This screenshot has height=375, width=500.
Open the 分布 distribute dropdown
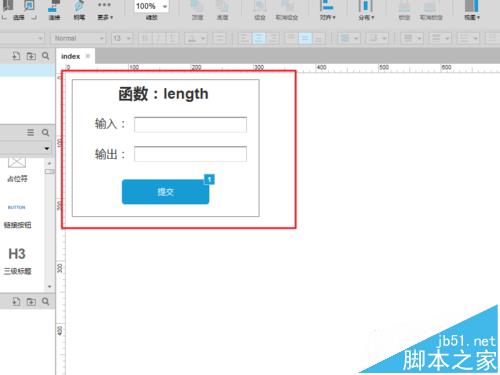pos(366,10)
